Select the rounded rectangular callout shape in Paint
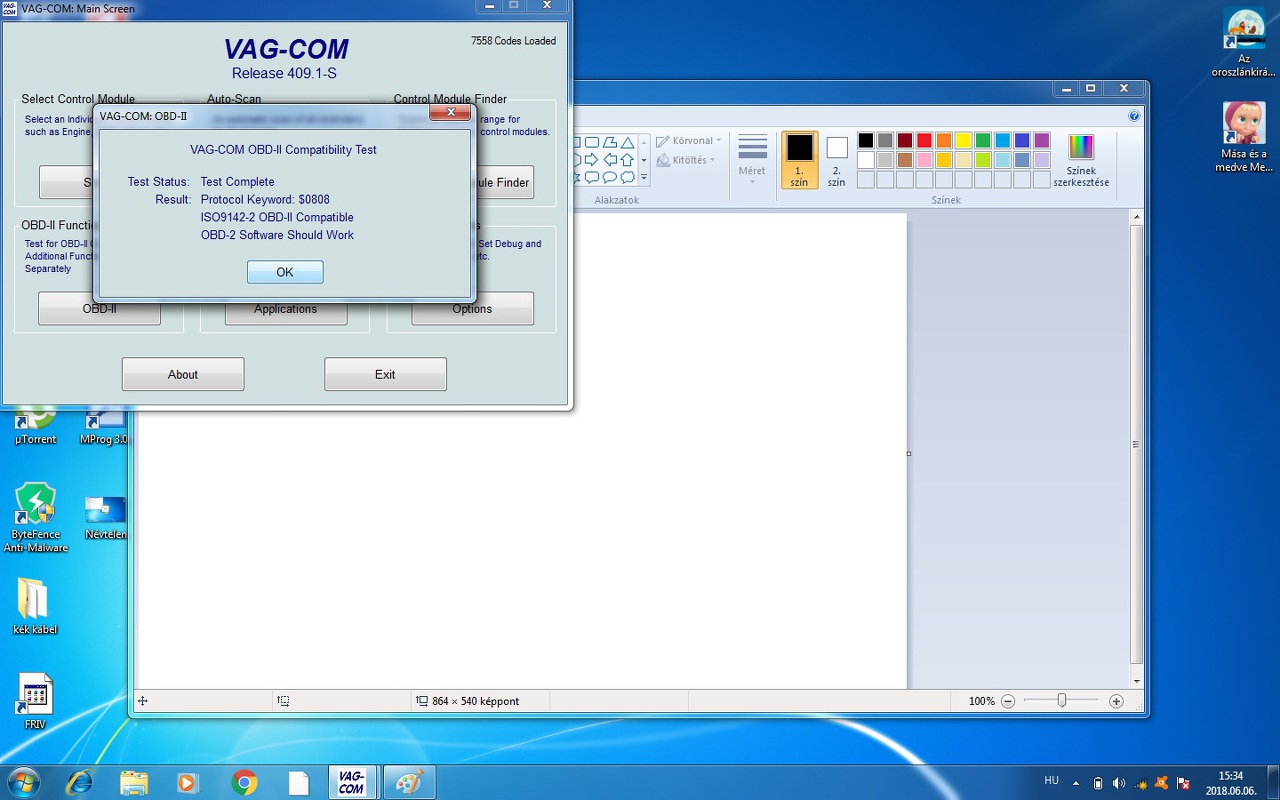Screen dimensions: 1280x800 pos(591,177)
